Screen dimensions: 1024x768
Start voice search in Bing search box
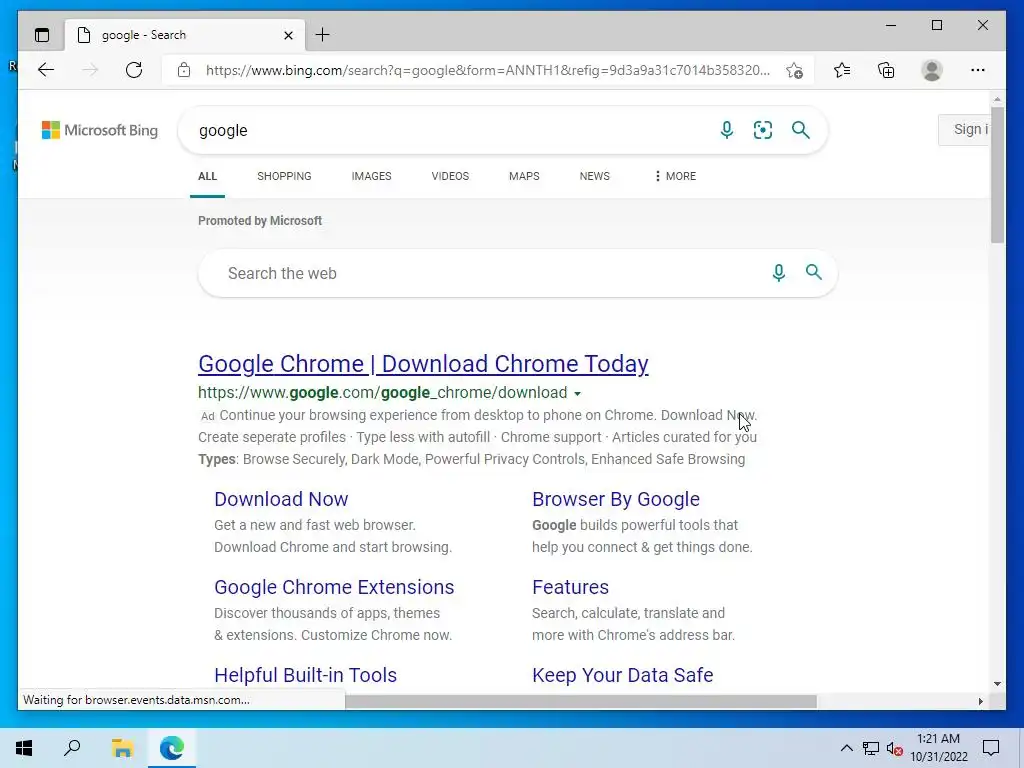tap(727, 130)
